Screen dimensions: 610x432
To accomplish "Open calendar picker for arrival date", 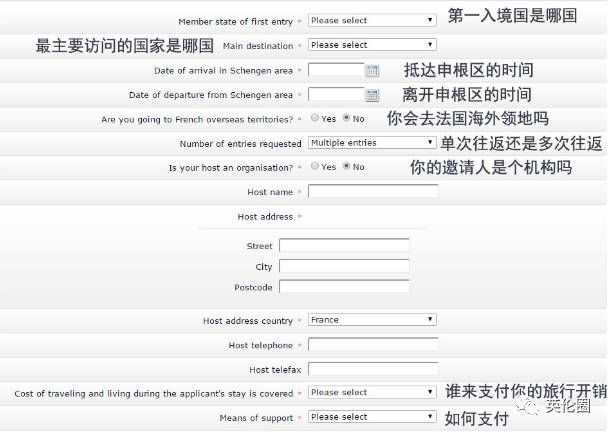I will (x=372, y=71).
